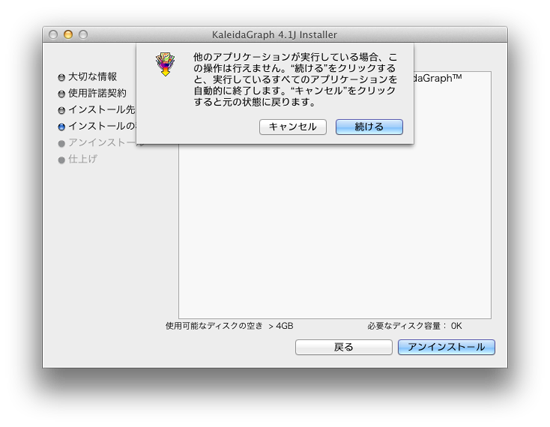Click the bullet icon beside 使用許諾契約
This screenshot has height=427, width=550.
[x=61, y=94]
